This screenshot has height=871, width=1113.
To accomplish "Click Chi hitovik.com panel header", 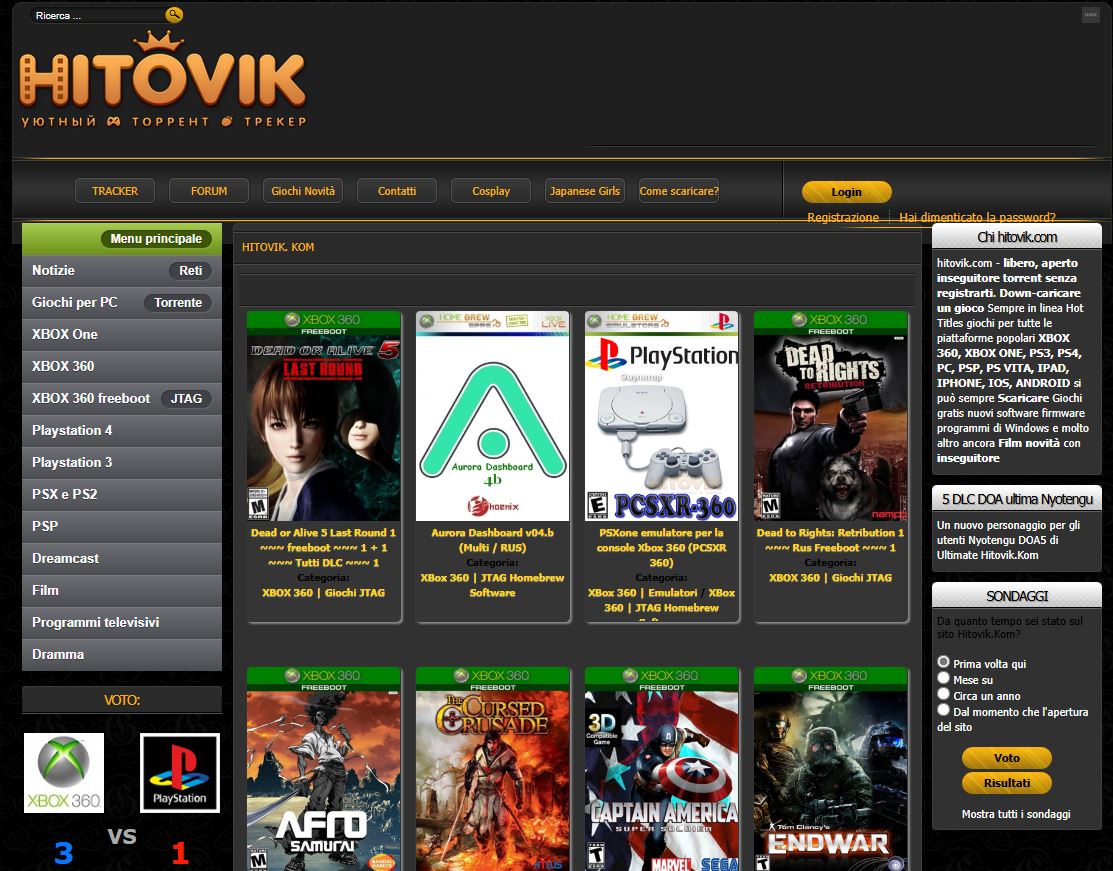I will [x=1017, y=237].
